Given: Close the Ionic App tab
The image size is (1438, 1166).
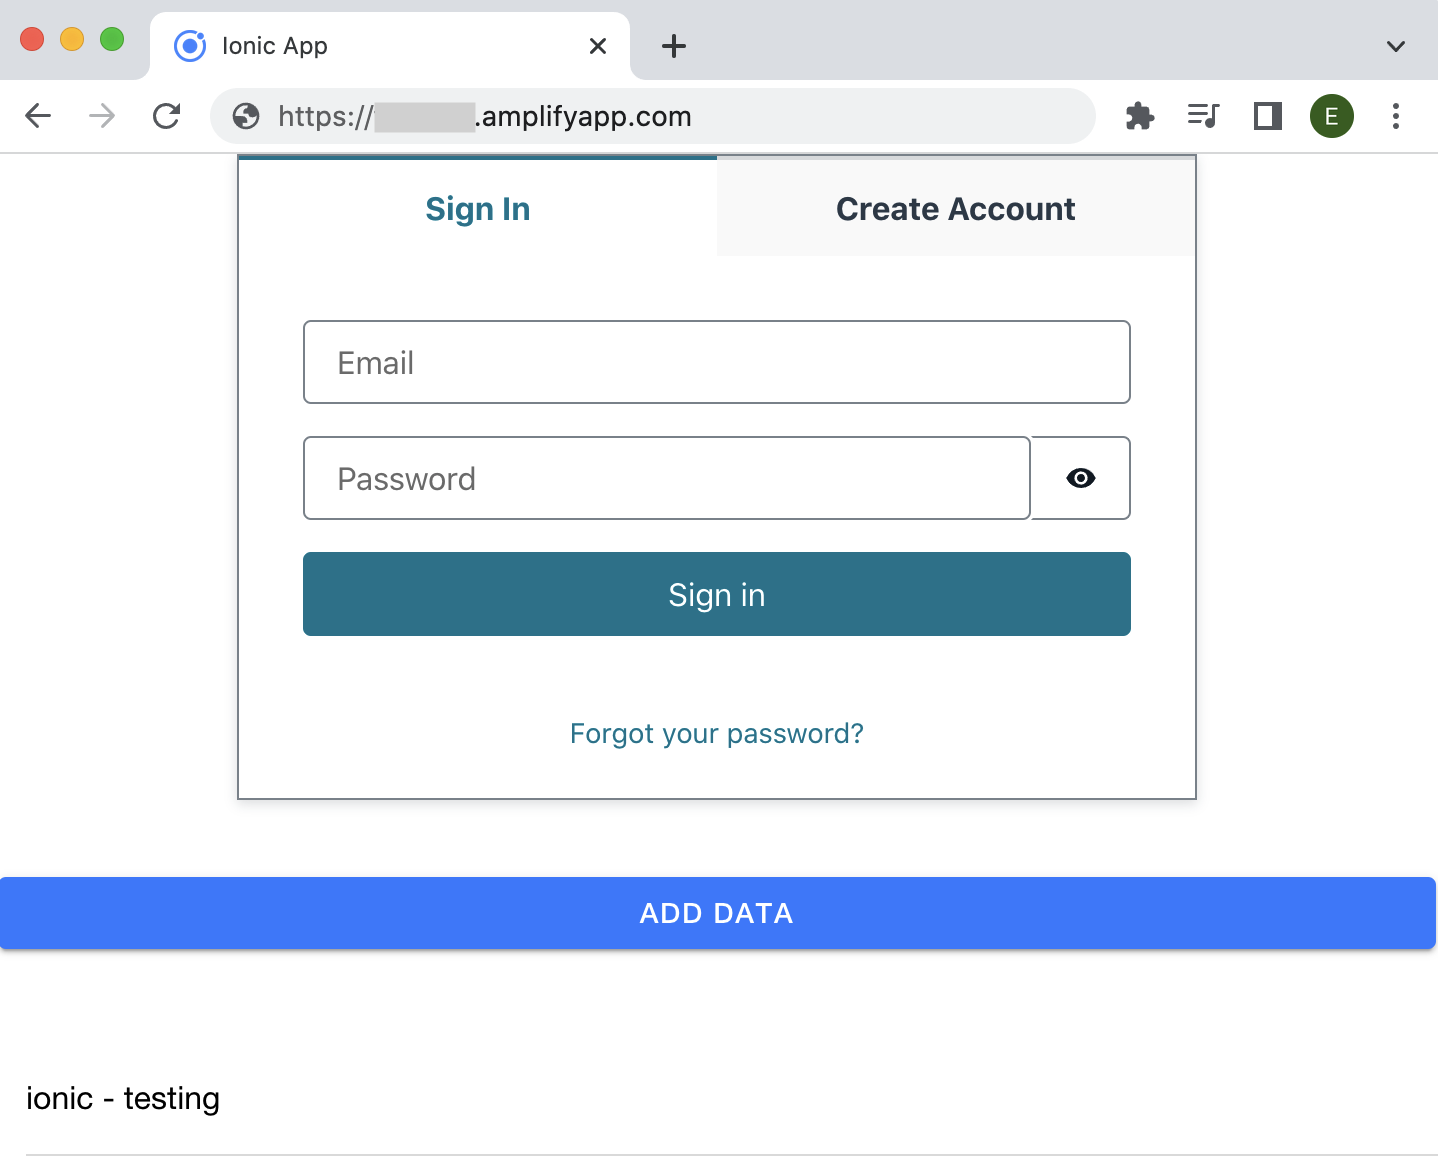Looking at the screenshot, I should tap(598, 46).
